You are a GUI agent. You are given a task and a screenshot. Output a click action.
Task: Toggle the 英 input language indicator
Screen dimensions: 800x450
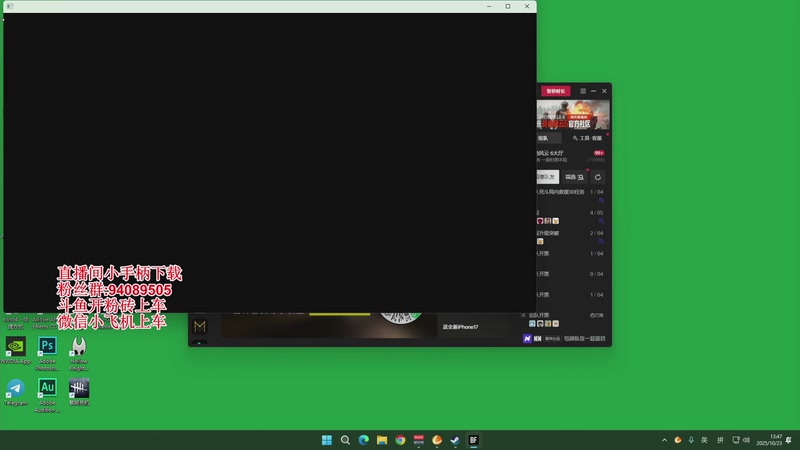pos(705,440)
